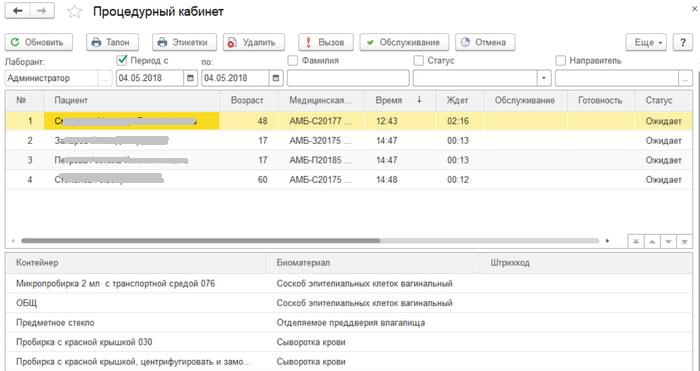Open calendar for start date 04.05.2018
This screenshot has width=700, height=371.
pyautogui.click(x=190, y=78)
